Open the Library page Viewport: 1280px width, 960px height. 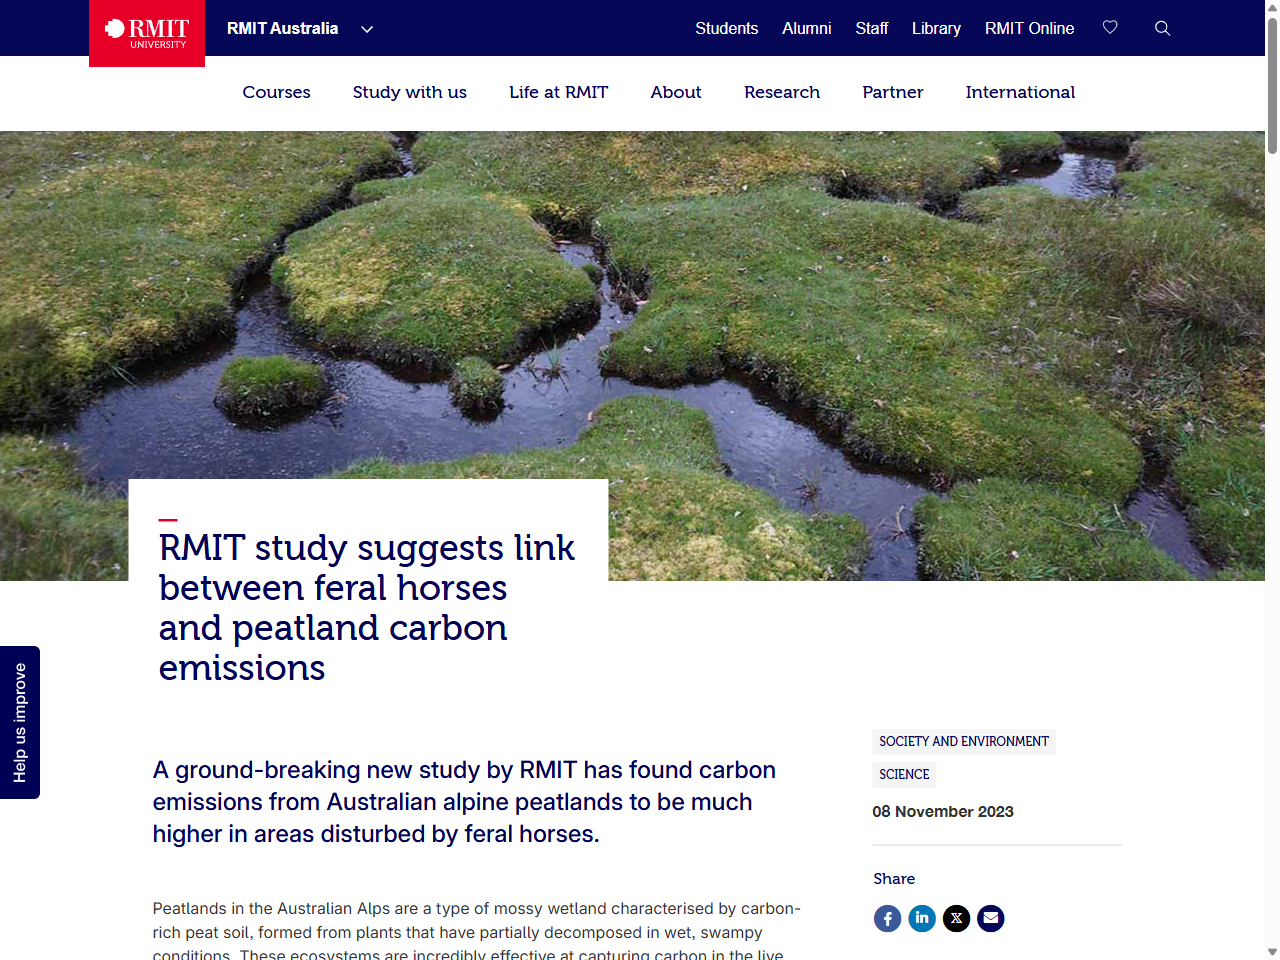[936, 28]
